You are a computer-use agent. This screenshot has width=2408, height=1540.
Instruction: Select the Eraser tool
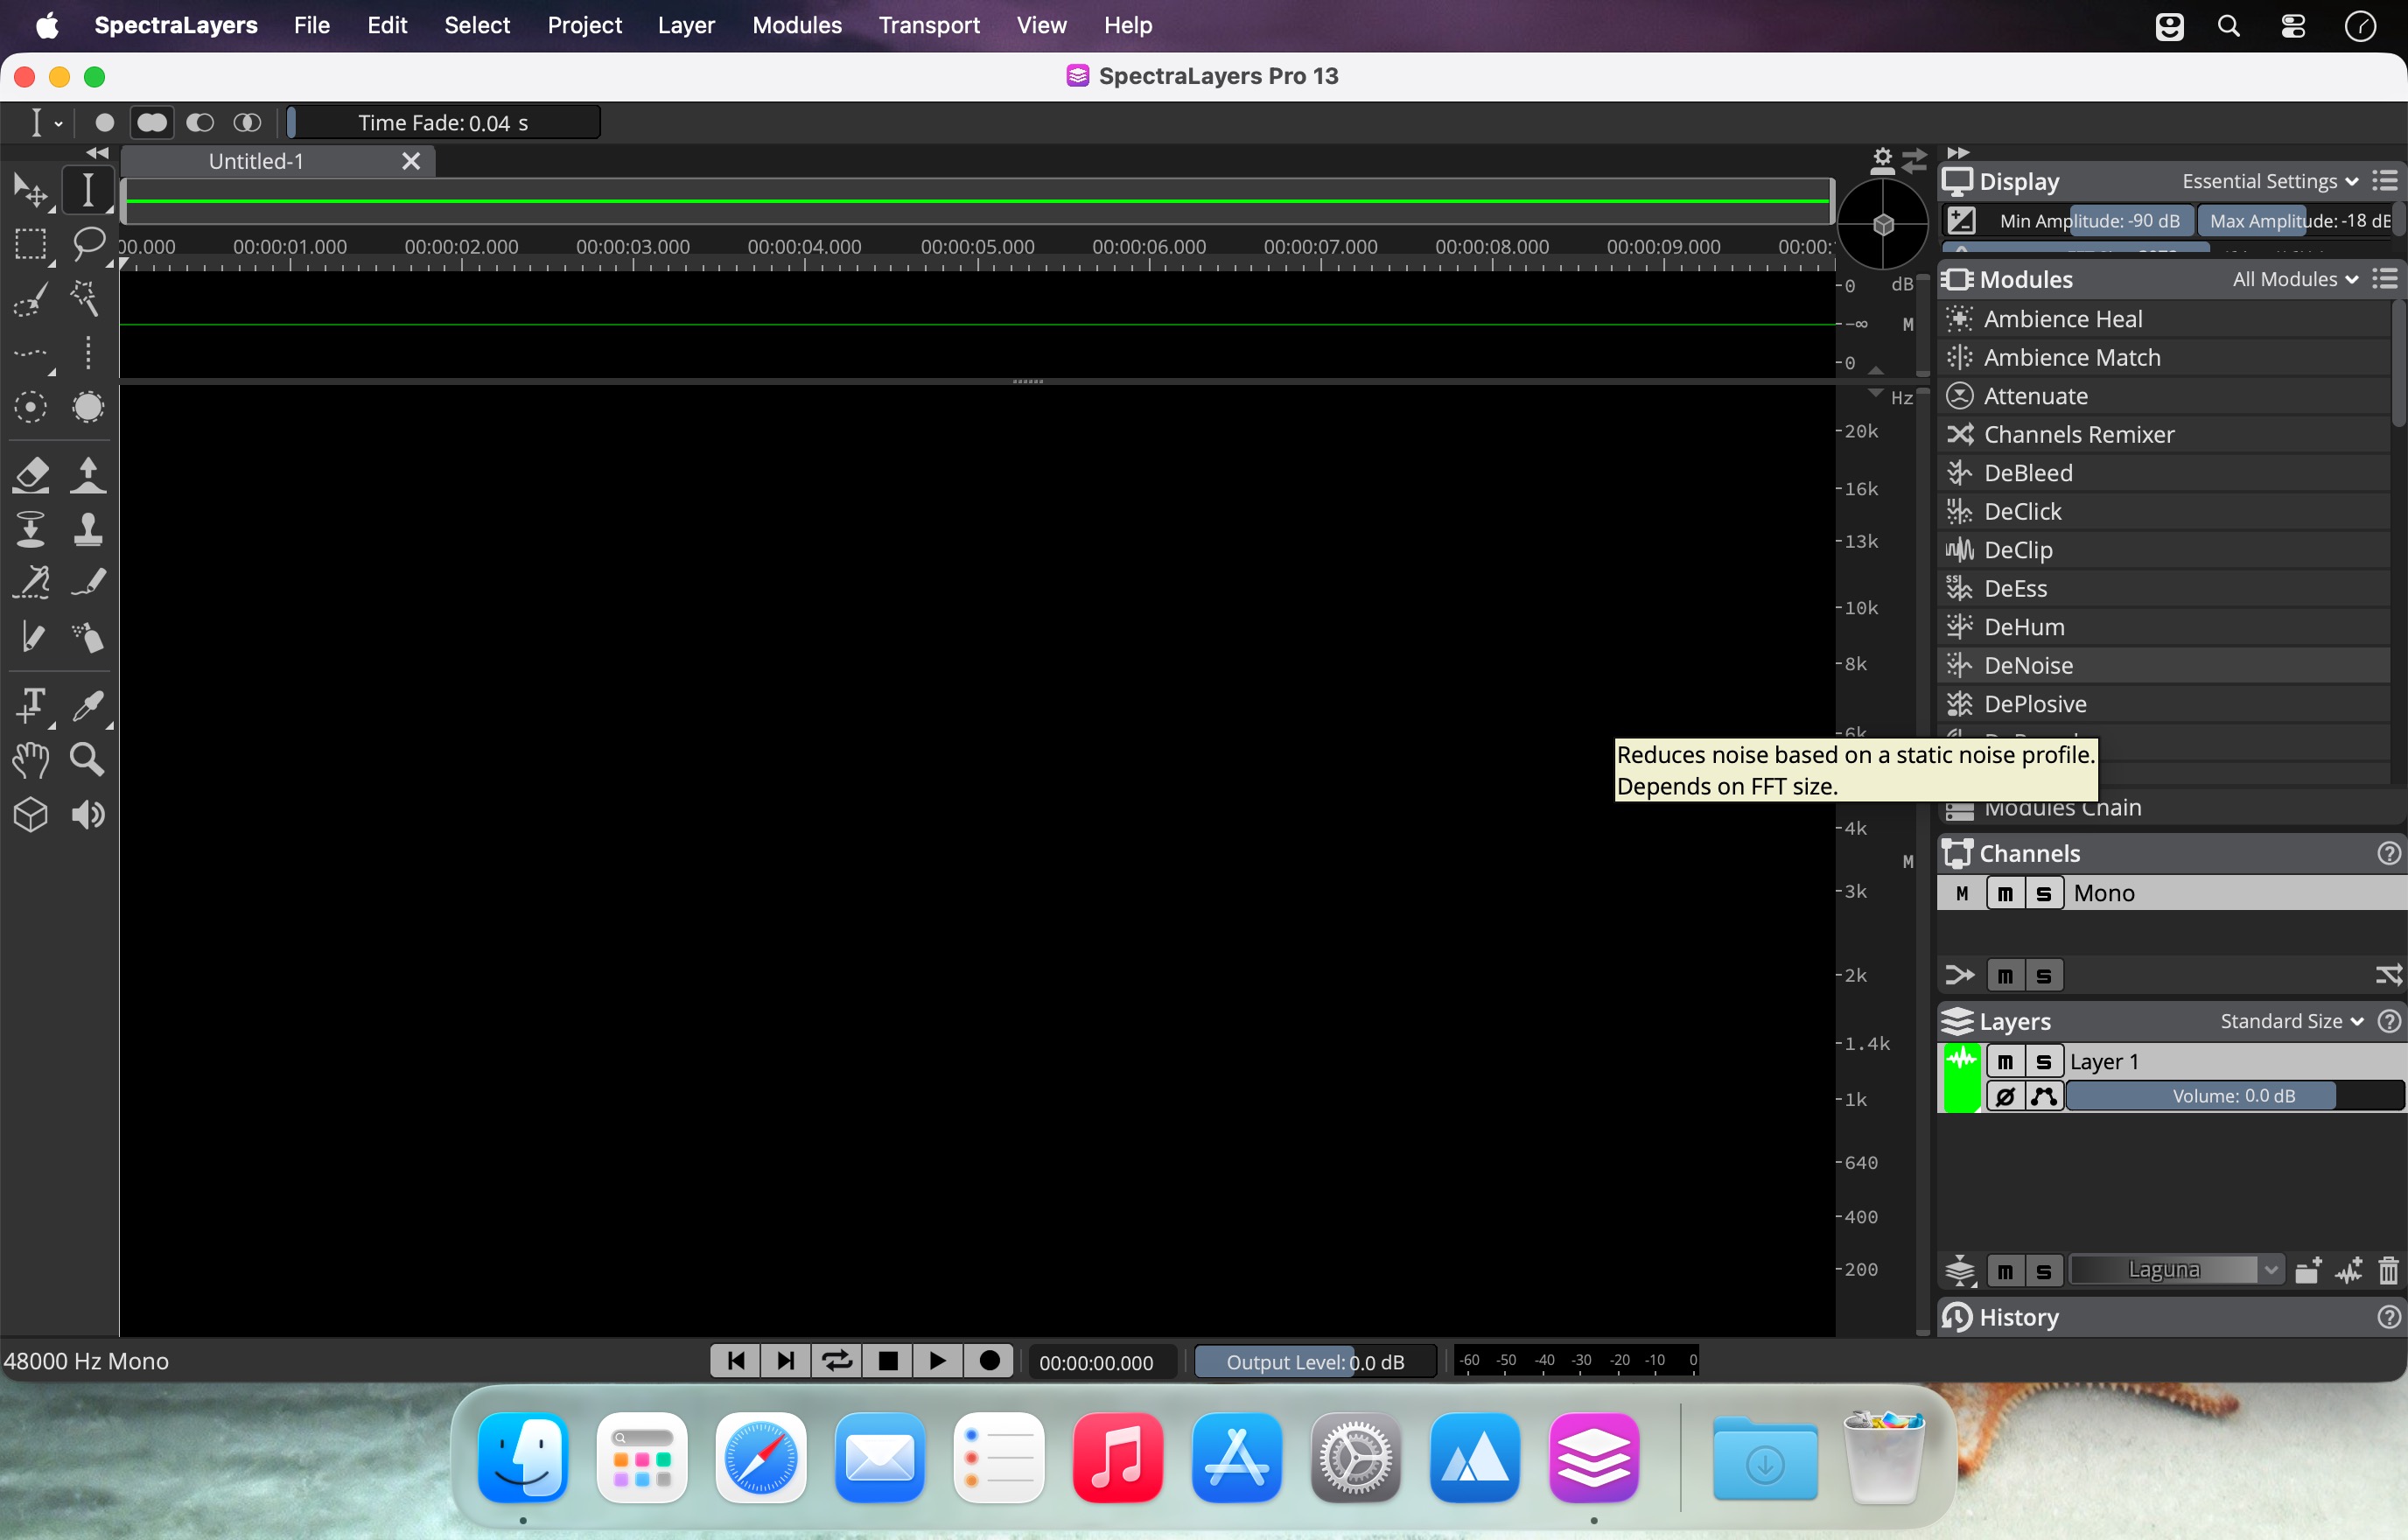pos(31,474)
